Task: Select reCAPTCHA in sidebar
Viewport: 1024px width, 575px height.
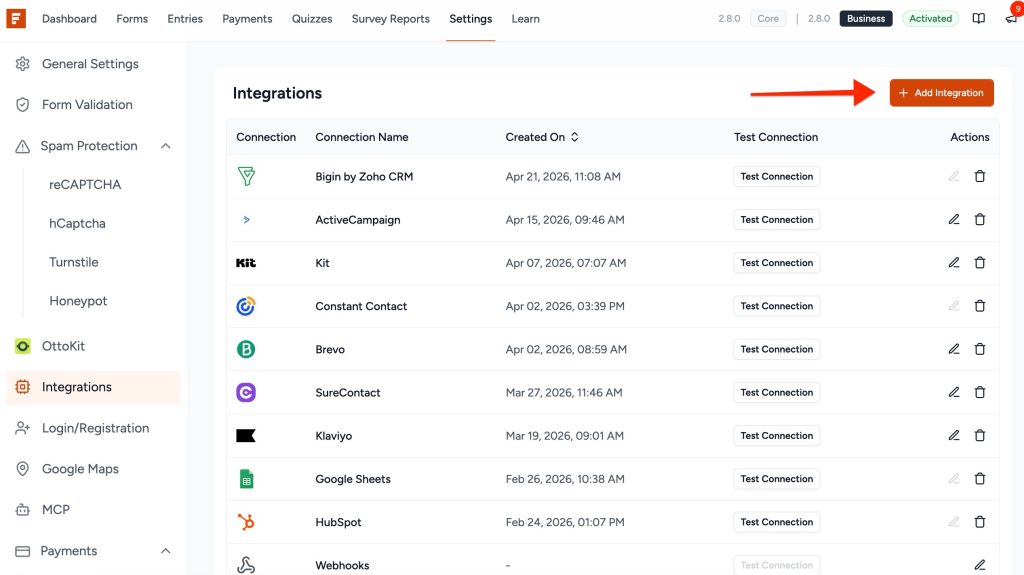Action: coord(85,184)
